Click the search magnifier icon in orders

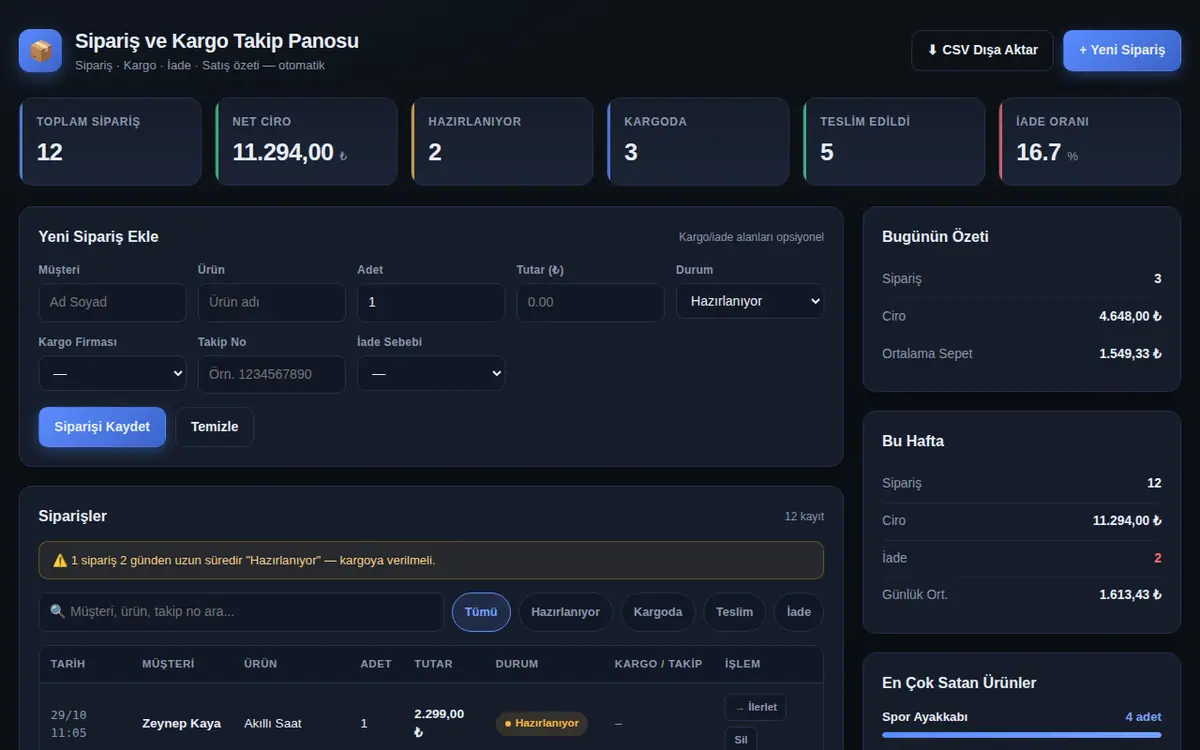(57, 611)
